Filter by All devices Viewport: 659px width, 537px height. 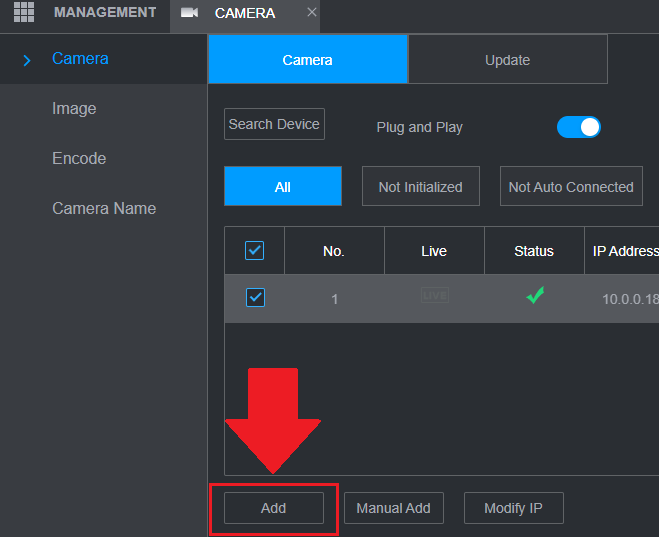282,186
